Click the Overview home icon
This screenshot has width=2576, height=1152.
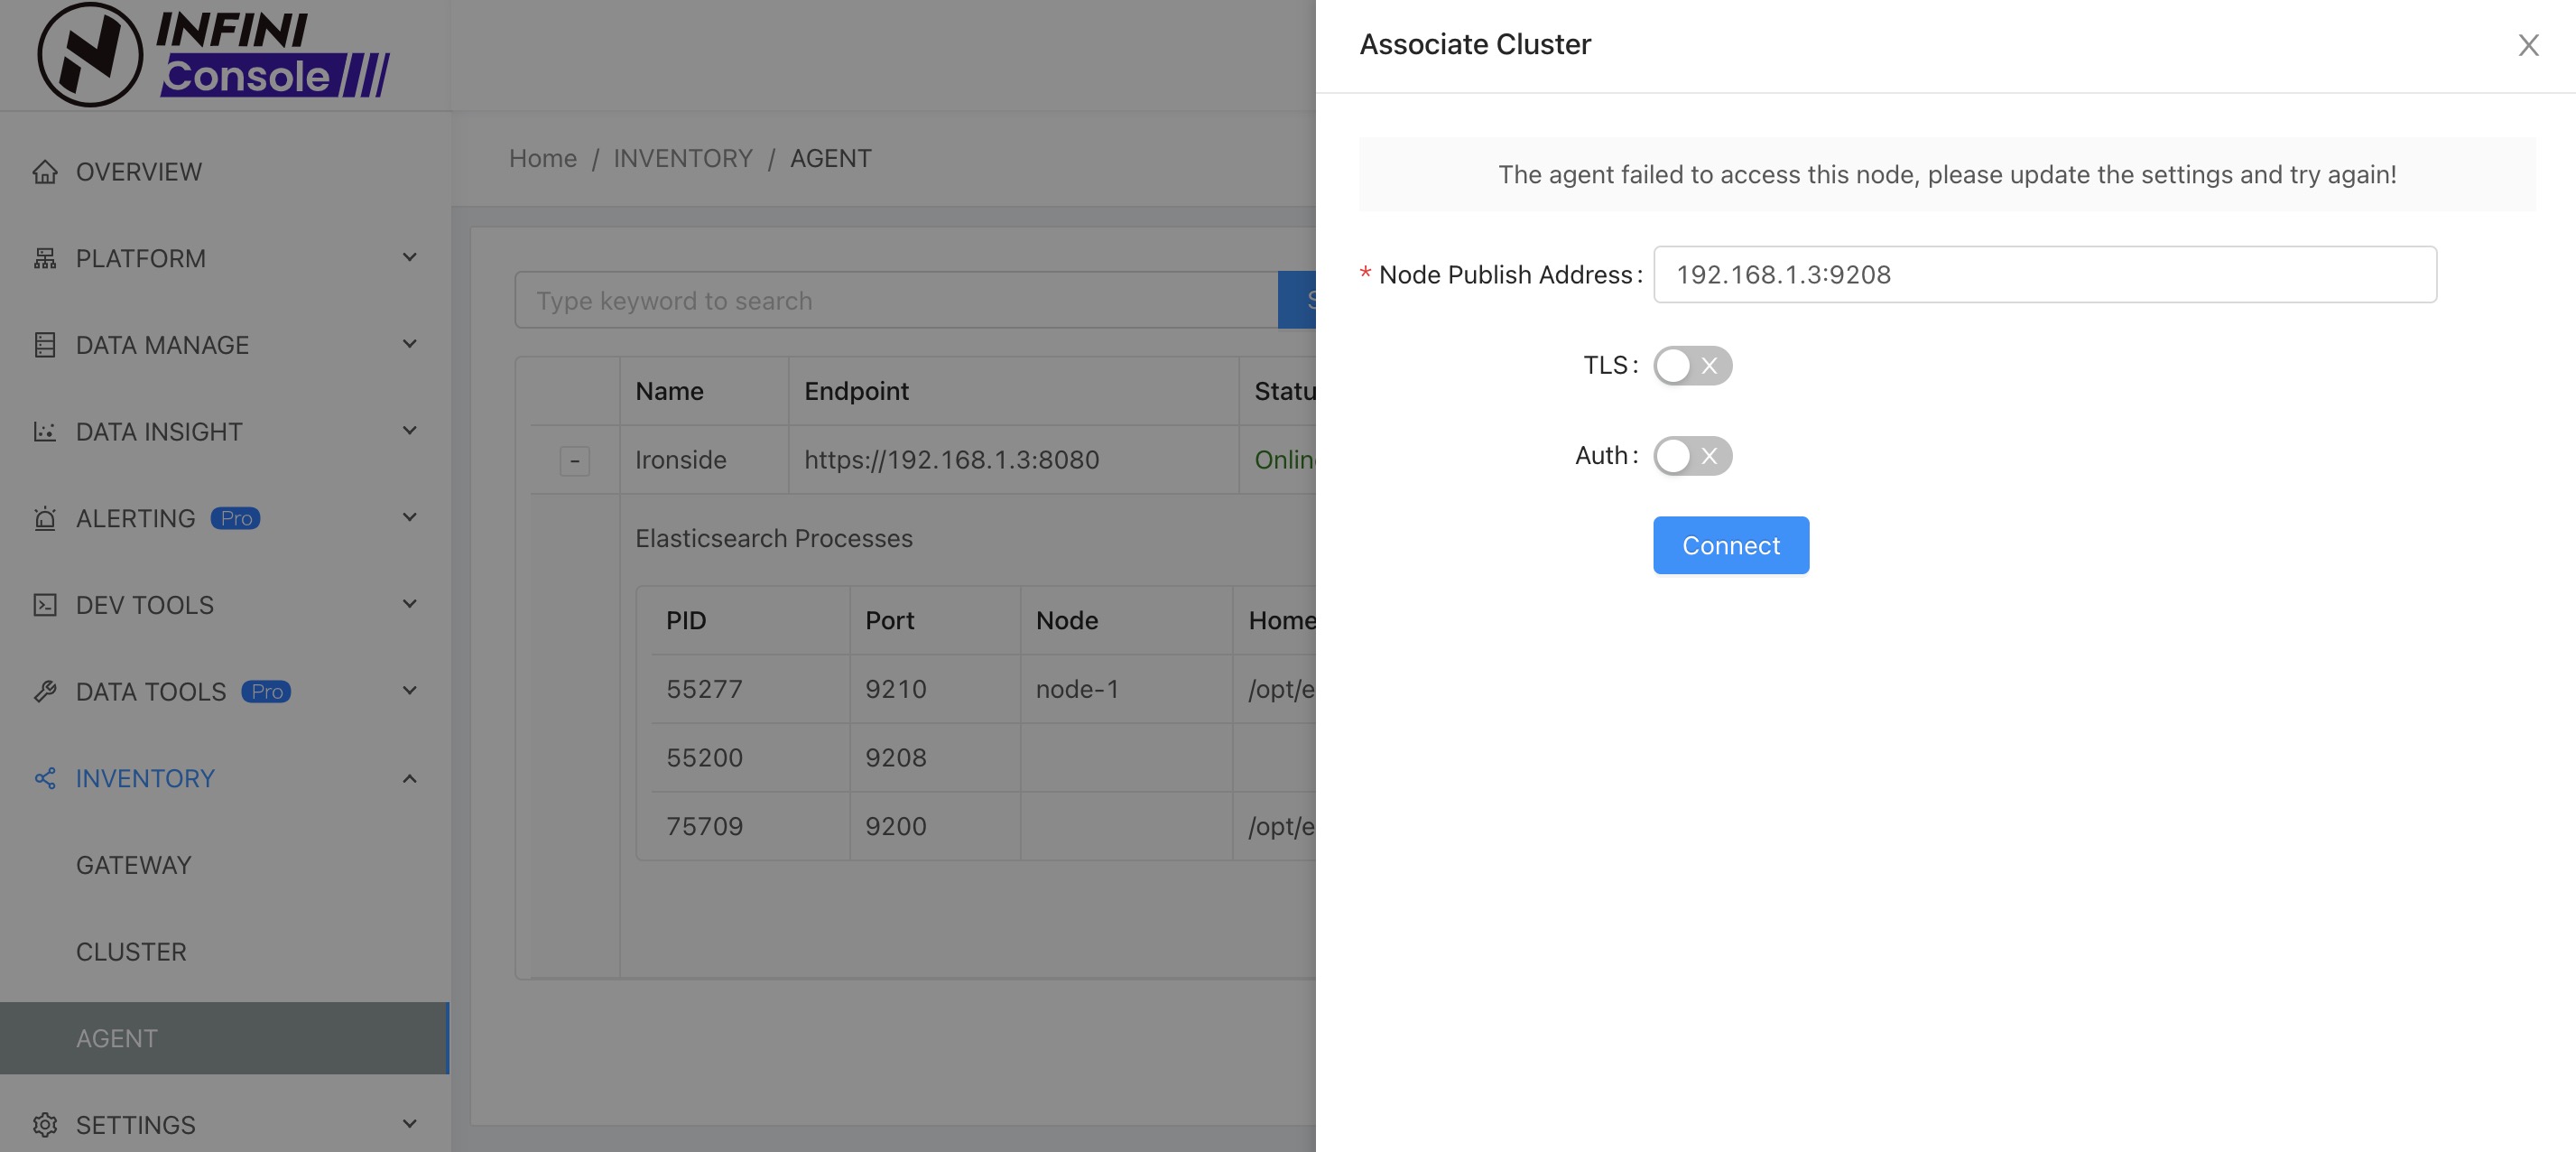point(45,172)
